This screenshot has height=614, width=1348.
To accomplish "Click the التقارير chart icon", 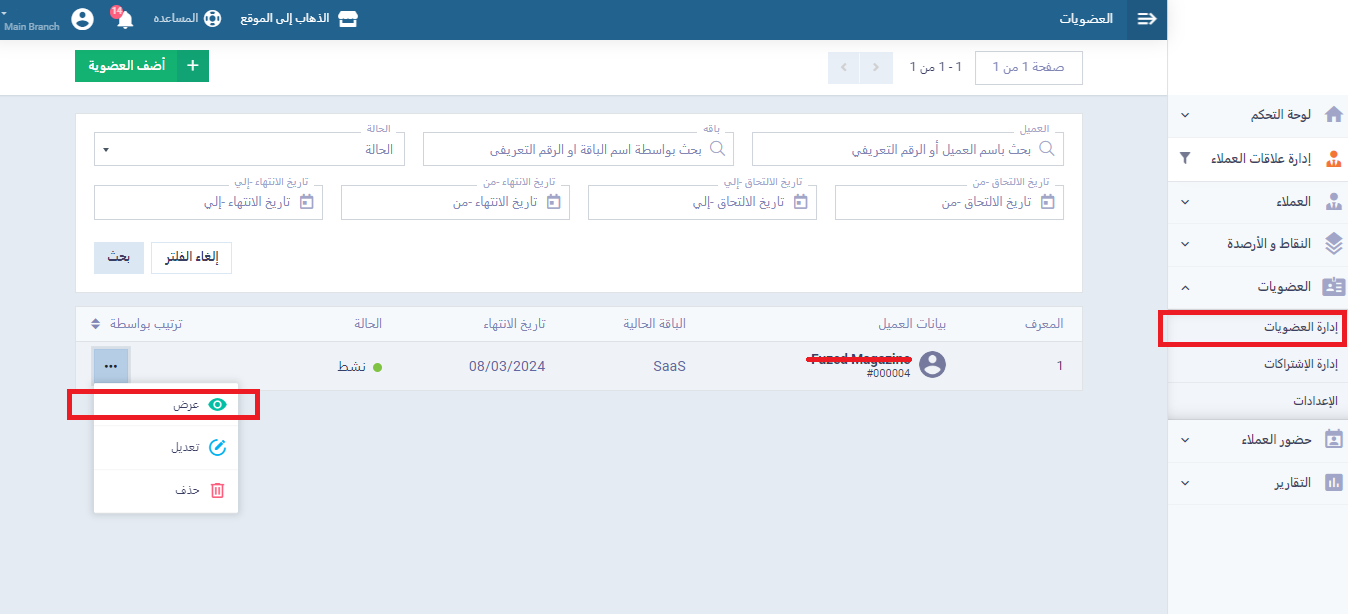I will (x=1333, y=482).
